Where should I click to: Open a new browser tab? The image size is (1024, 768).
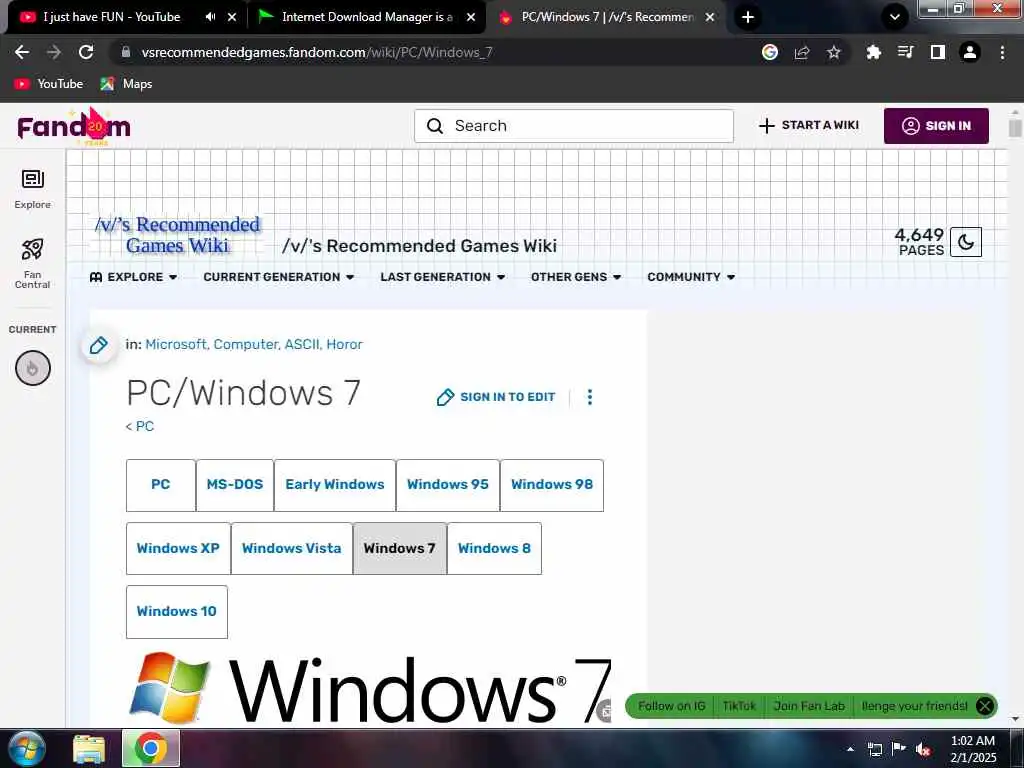click(748, 17)
